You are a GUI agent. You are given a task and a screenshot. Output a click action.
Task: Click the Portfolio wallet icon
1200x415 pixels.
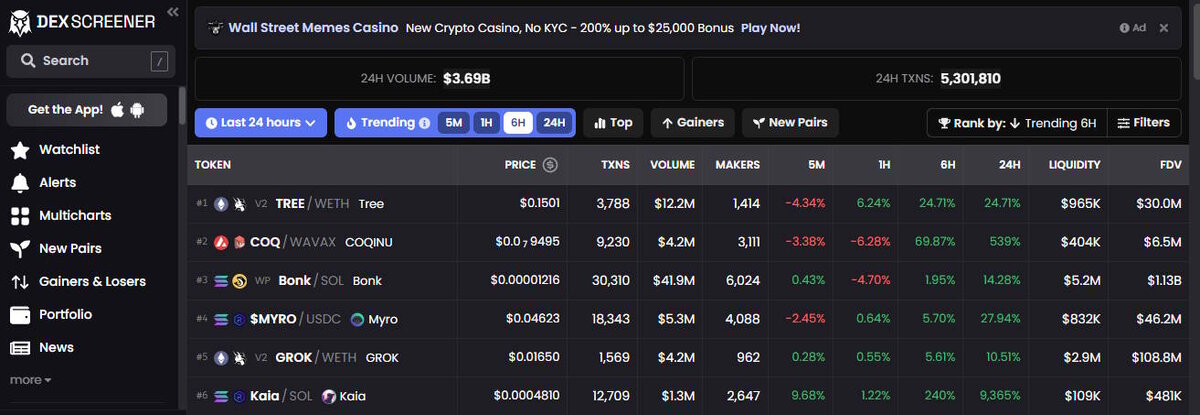click(x=19, y=315)
